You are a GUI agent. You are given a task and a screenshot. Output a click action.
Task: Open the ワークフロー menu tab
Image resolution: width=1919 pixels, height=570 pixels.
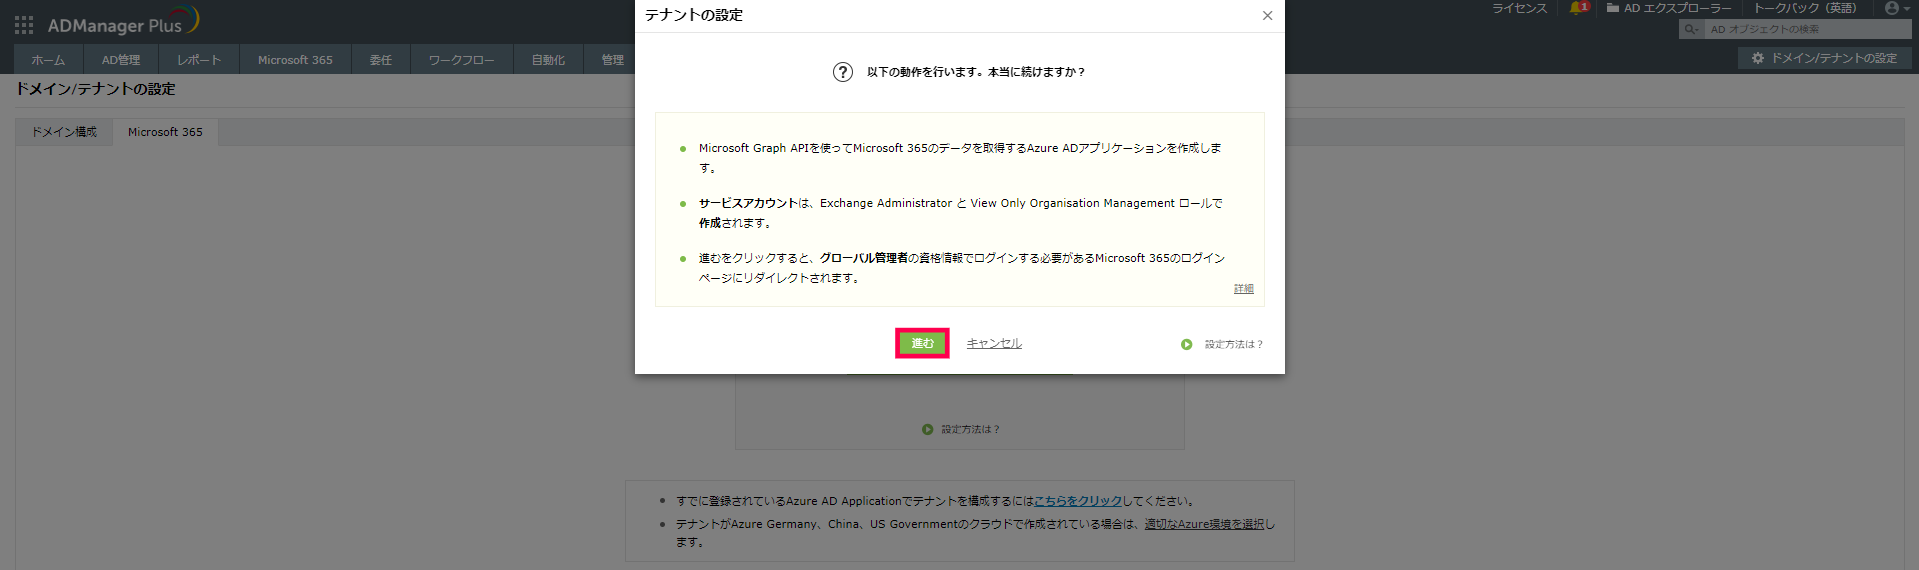click(462, 60)
